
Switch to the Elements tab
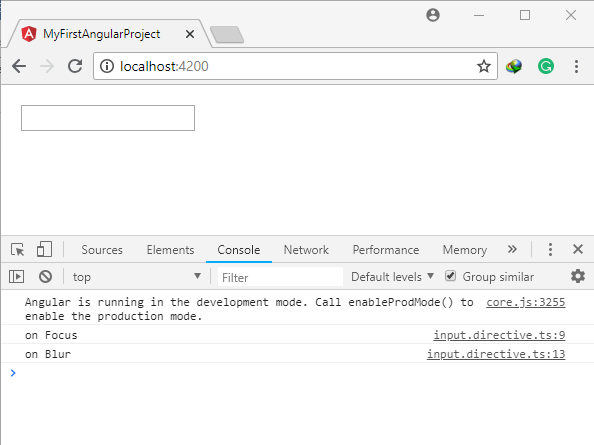coord(170,250)
